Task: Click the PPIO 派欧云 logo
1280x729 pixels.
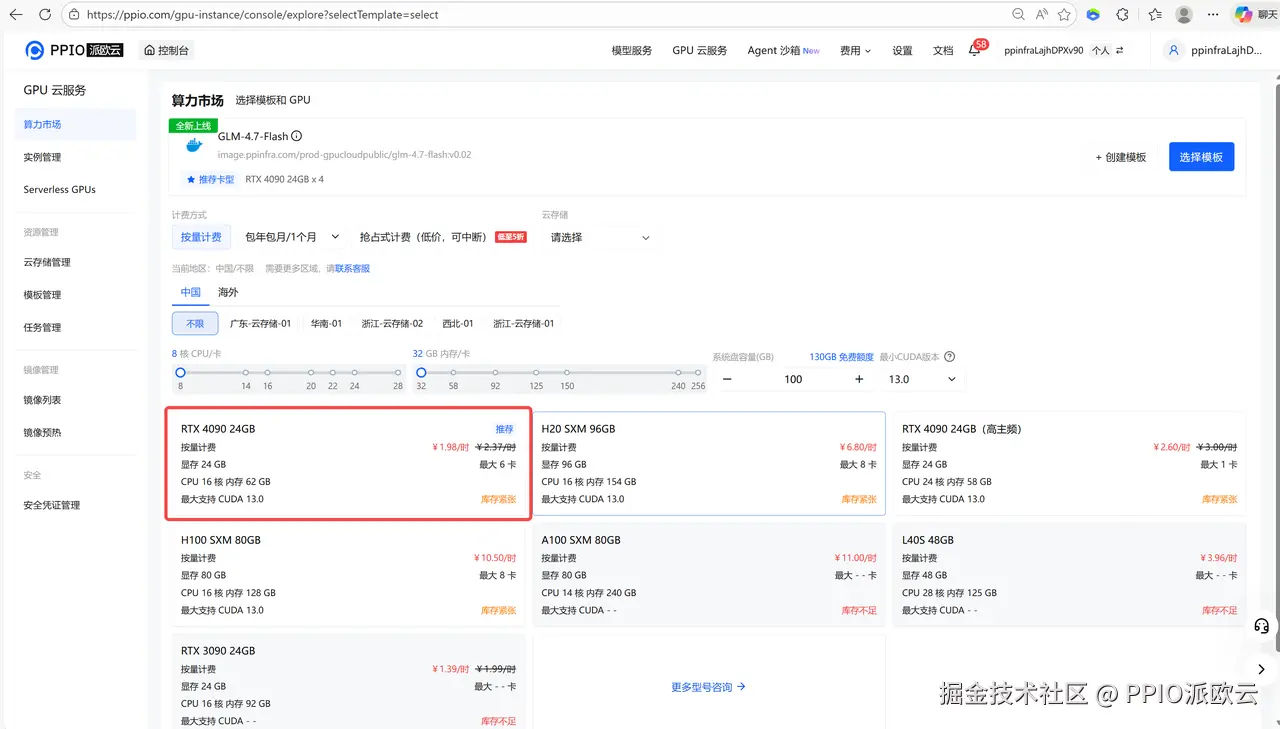Action: [74, 50]
